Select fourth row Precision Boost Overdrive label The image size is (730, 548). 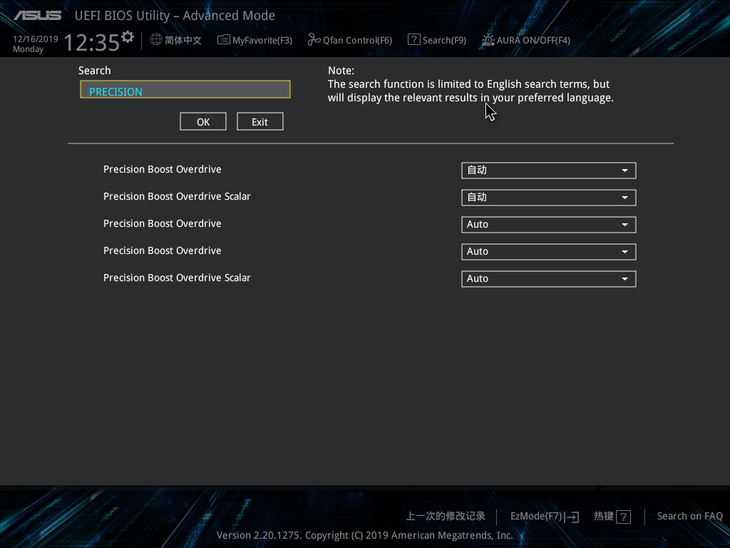pyautogui.click(x=162, y=250)
